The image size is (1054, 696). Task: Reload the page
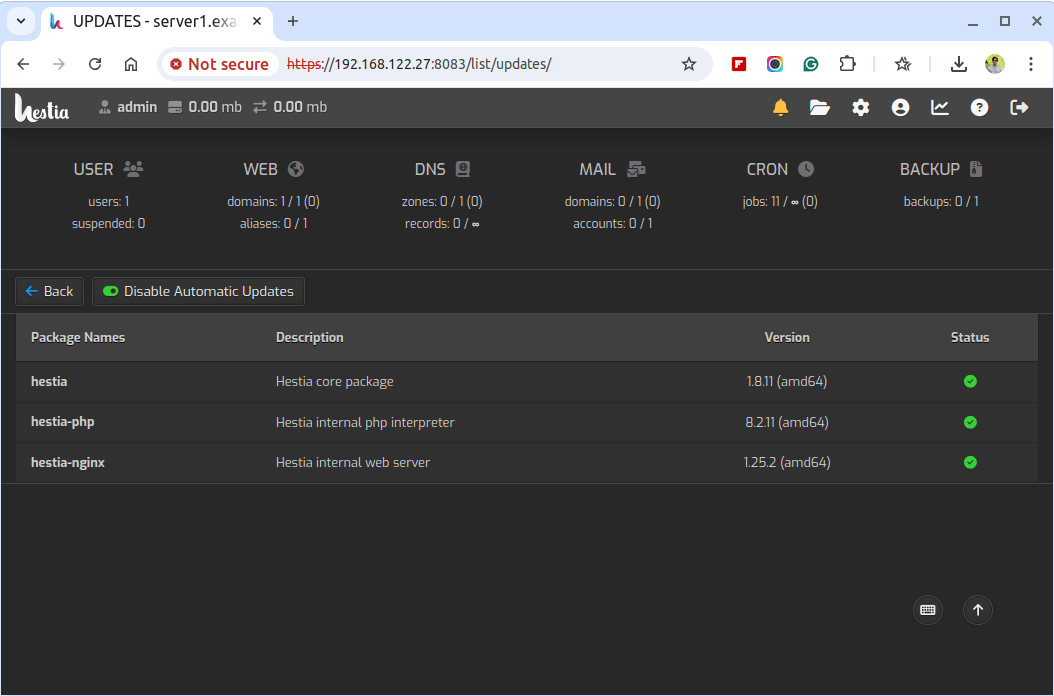[x=95, y=64]
